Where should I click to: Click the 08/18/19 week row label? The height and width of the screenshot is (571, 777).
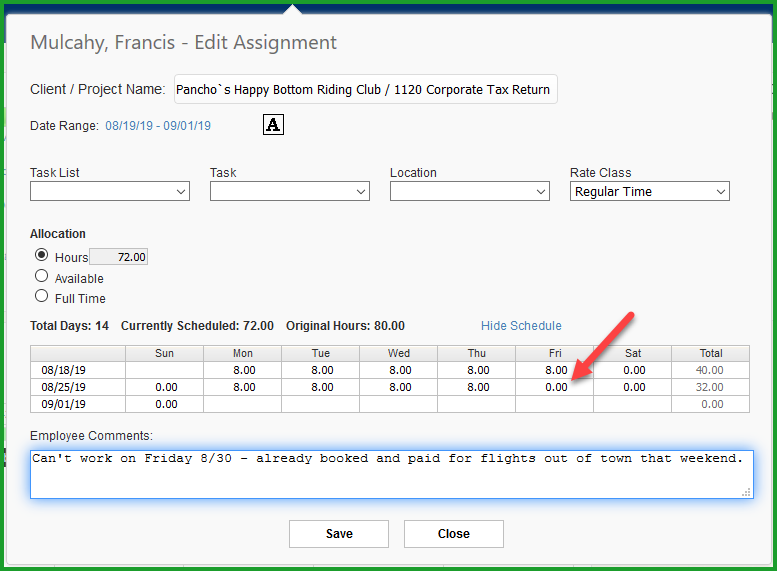click(78, 370)
